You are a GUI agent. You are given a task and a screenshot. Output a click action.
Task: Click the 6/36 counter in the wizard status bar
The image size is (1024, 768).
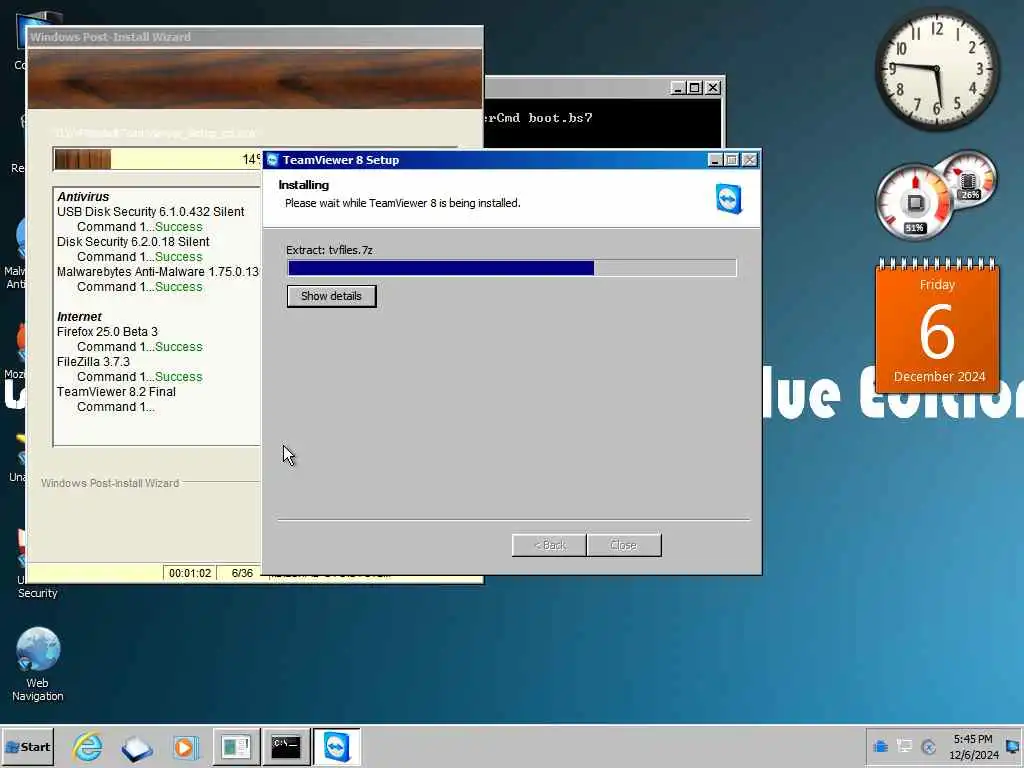click(x=242, y=573)
